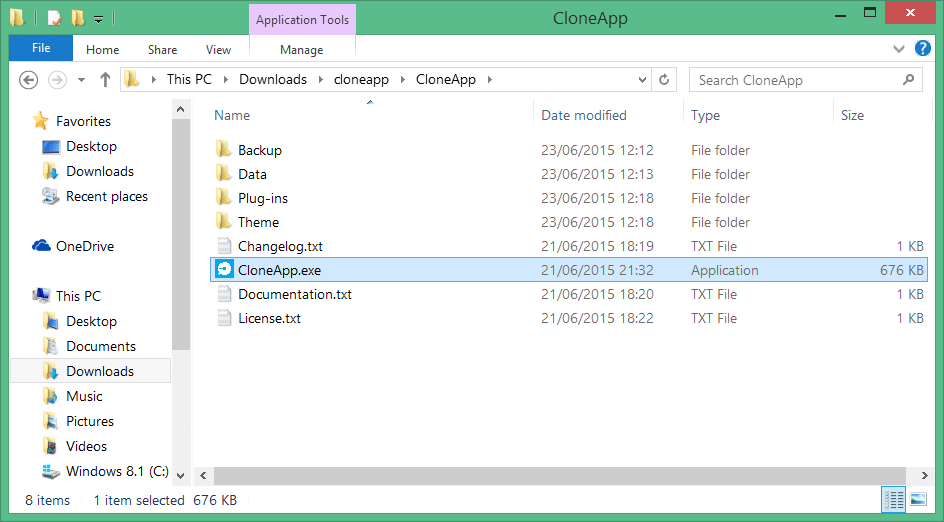Image resolution: width=944 pixels, height=522 pixels.
Task: Select the License.txt file icon
Action: point(224,317)
